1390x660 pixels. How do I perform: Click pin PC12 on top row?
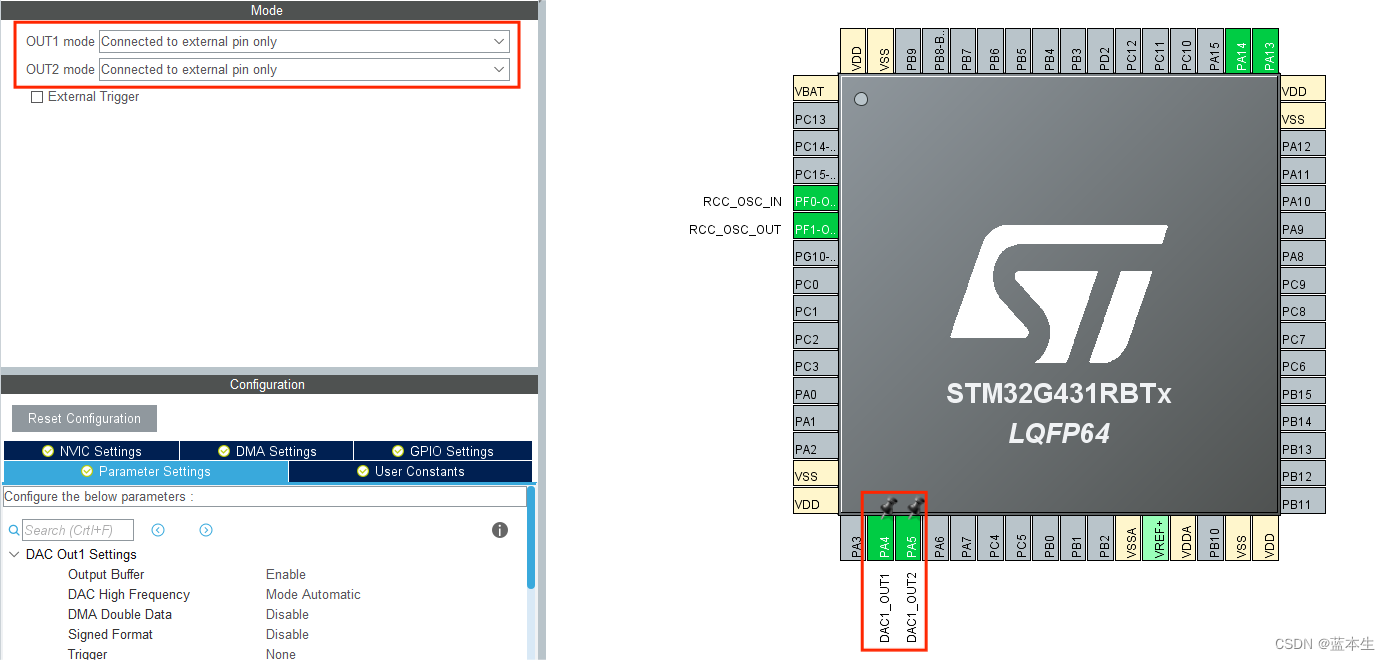[x=1130, y=49]
